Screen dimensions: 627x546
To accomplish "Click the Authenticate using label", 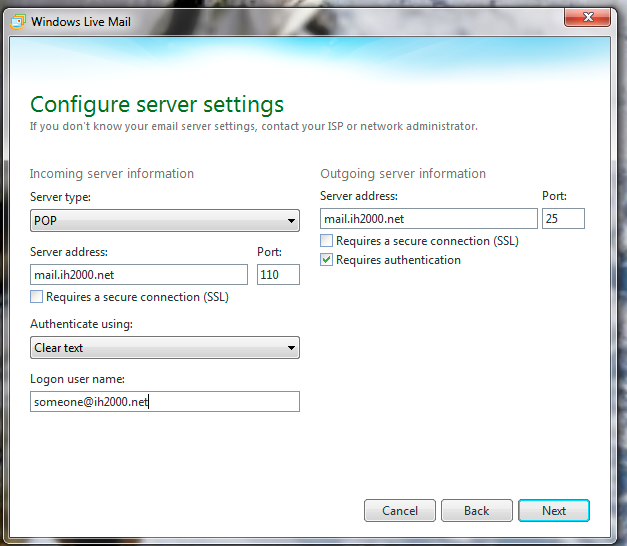I will (x=81, y=324).
